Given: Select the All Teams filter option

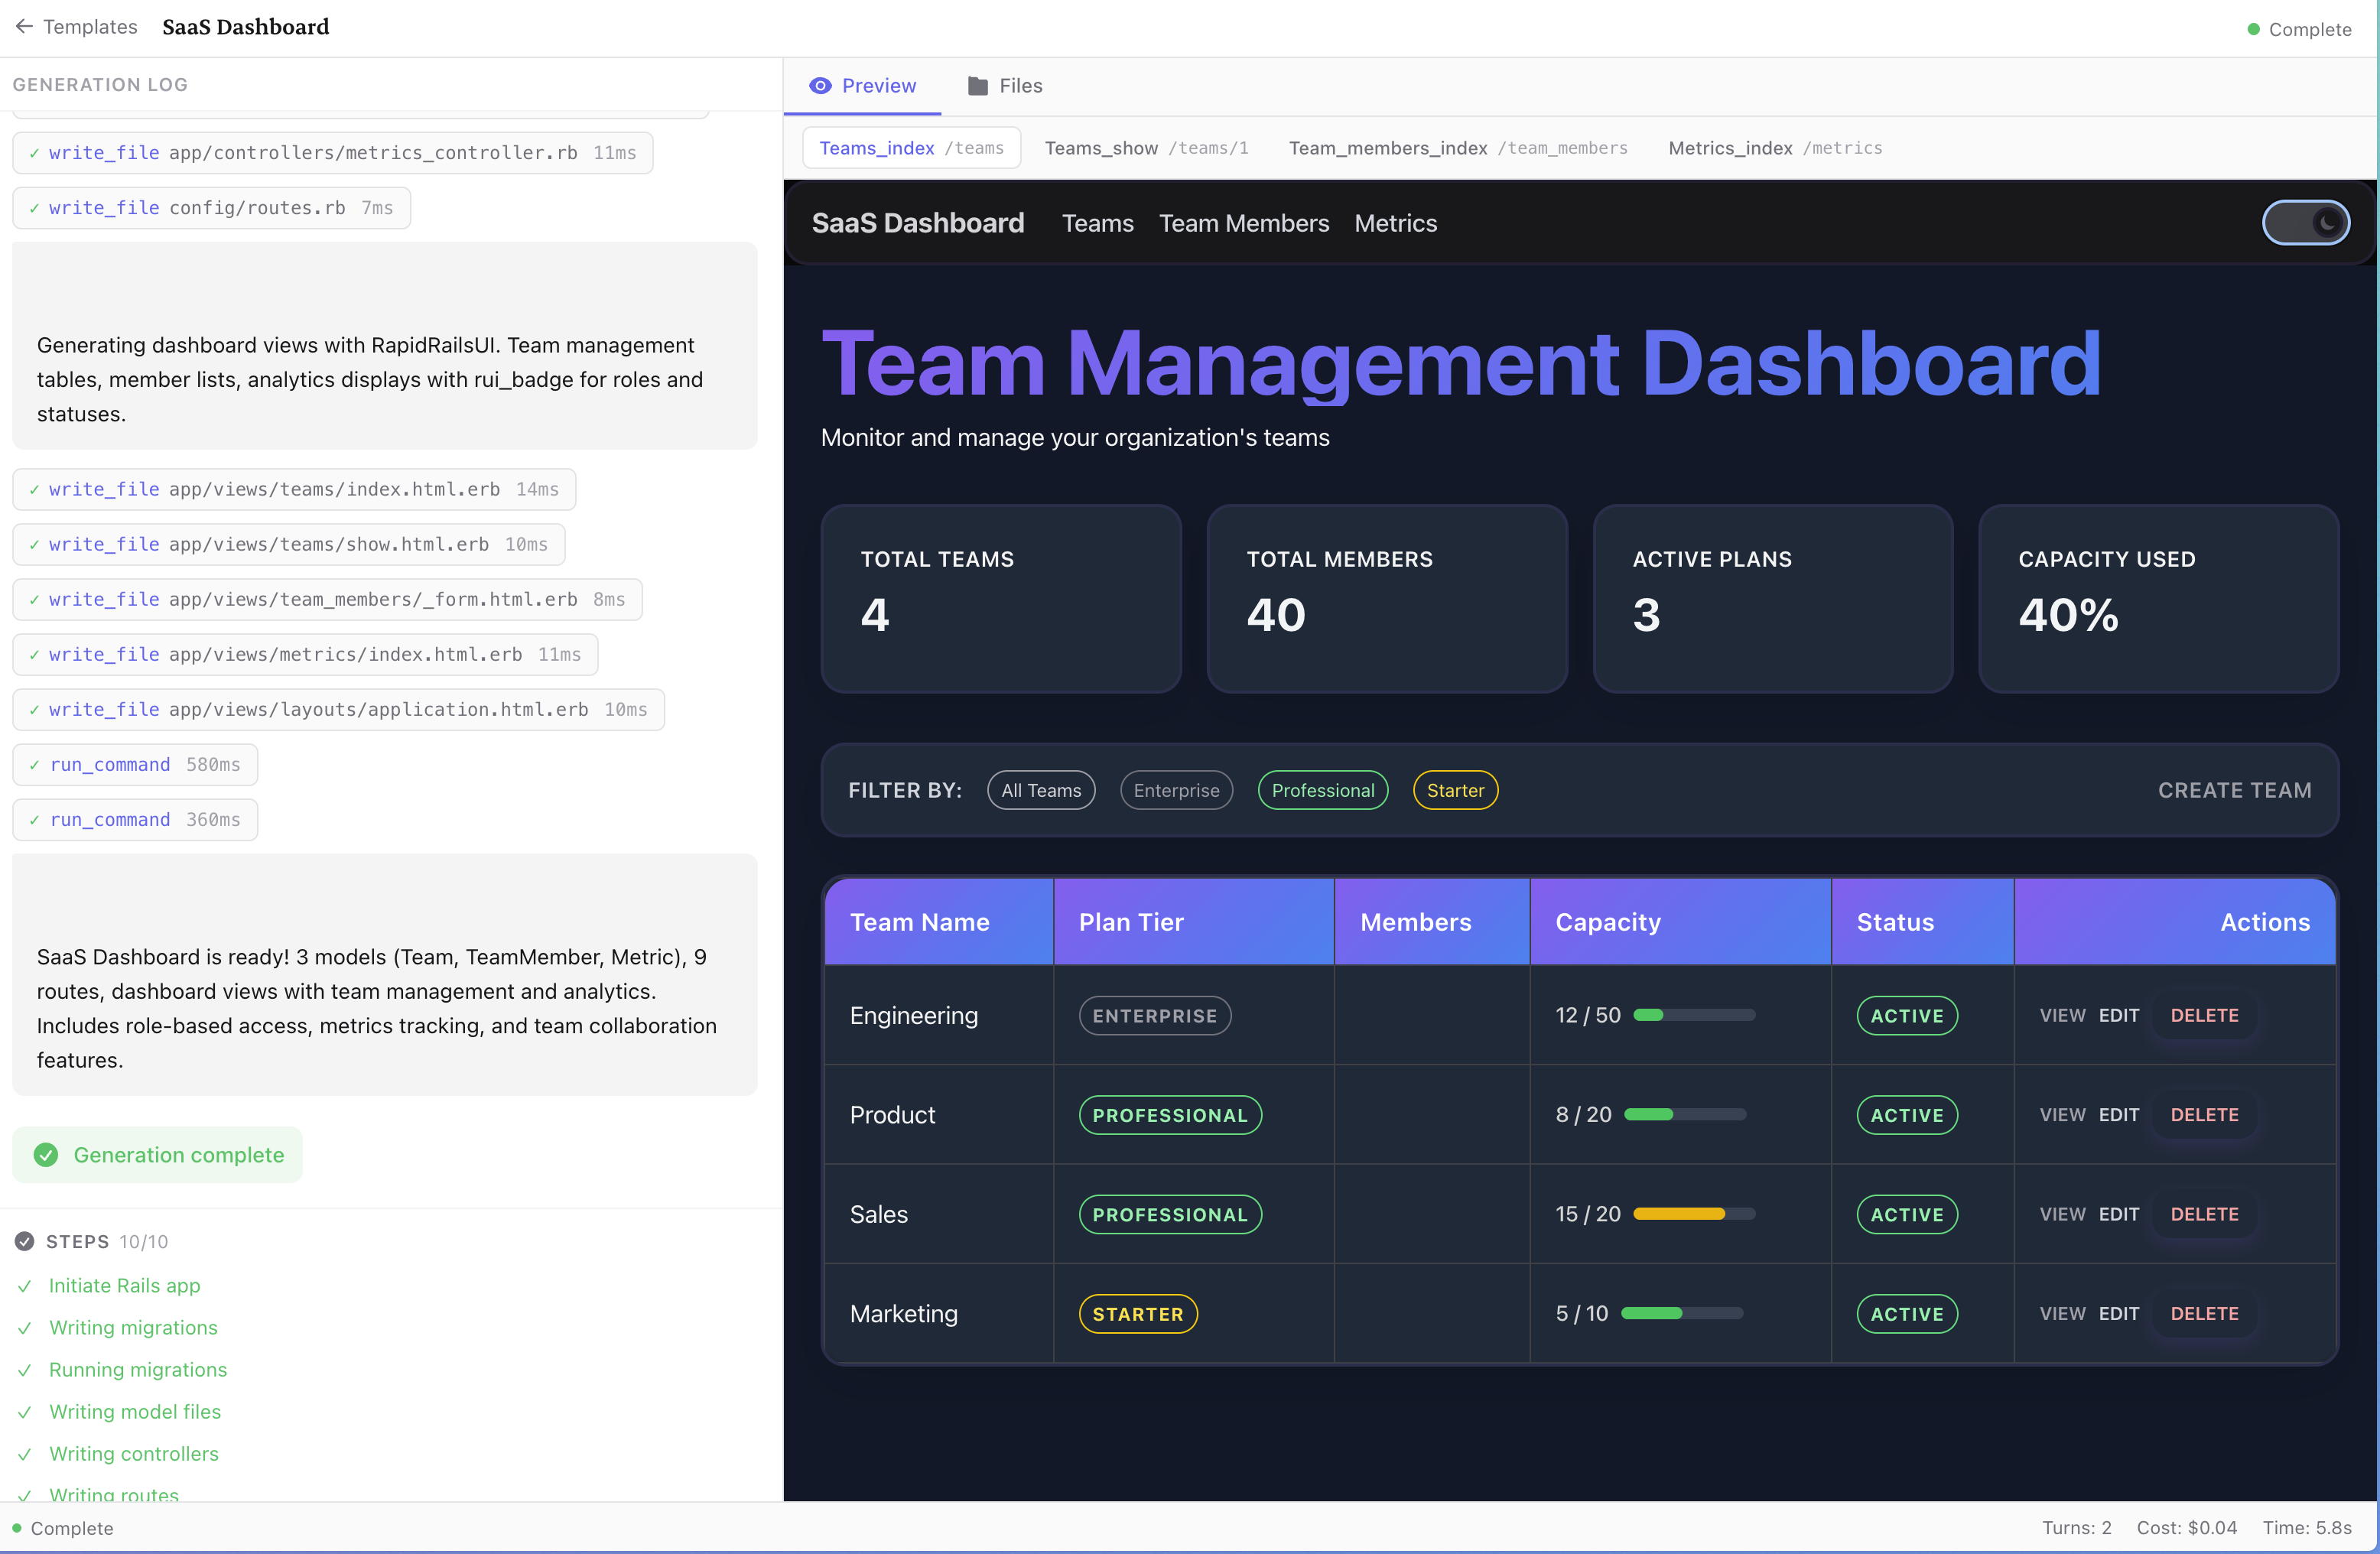Looking at the screenshot, I should click(x=1040, y=790).
